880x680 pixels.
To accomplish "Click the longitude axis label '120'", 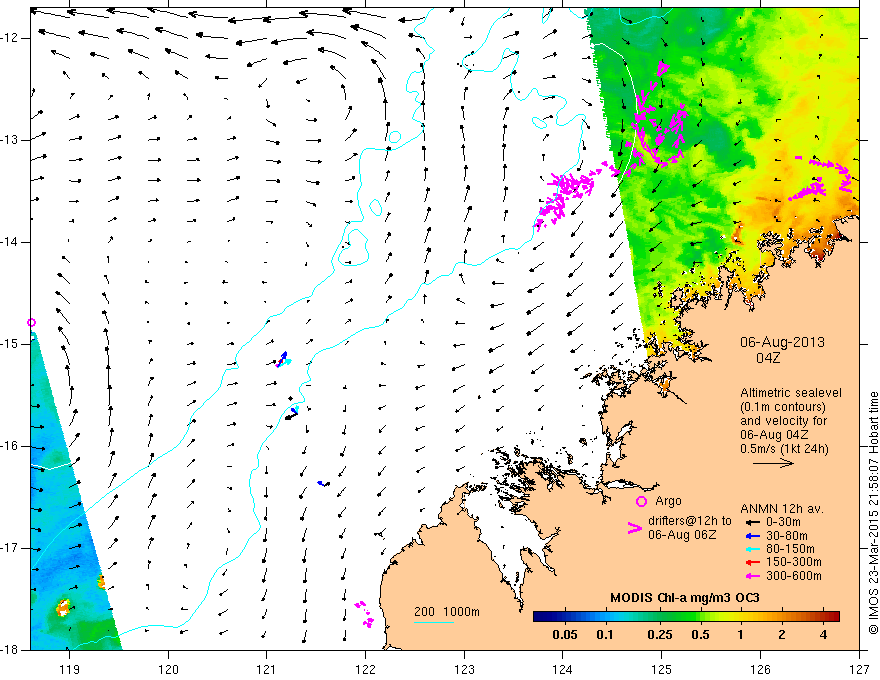I will click(x=168, y=669).
